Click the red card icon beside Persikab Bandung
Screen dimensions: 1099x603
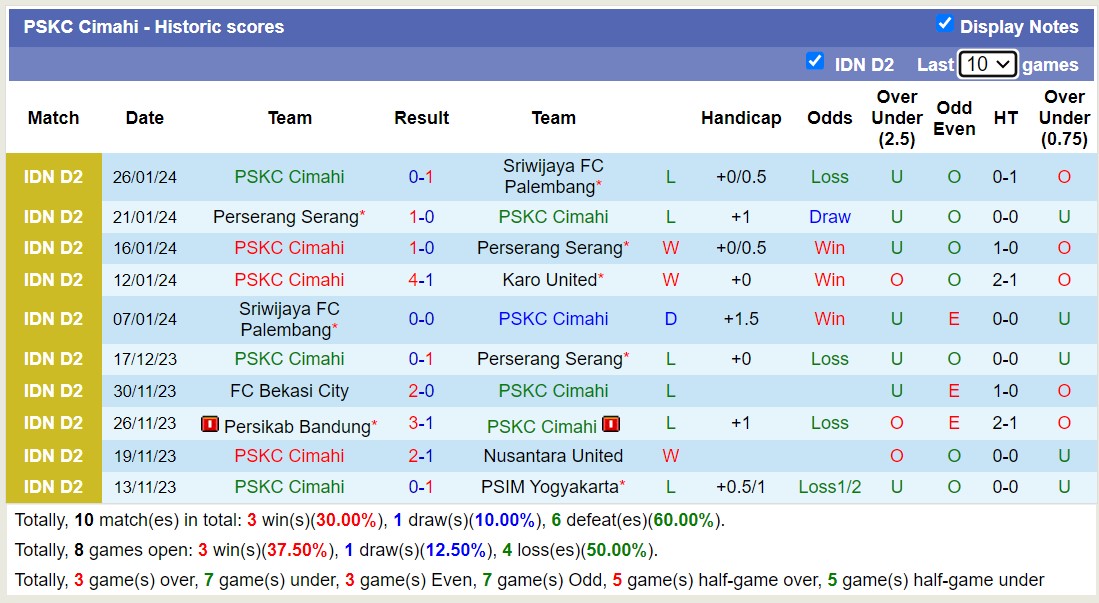(x=211, y=423)
